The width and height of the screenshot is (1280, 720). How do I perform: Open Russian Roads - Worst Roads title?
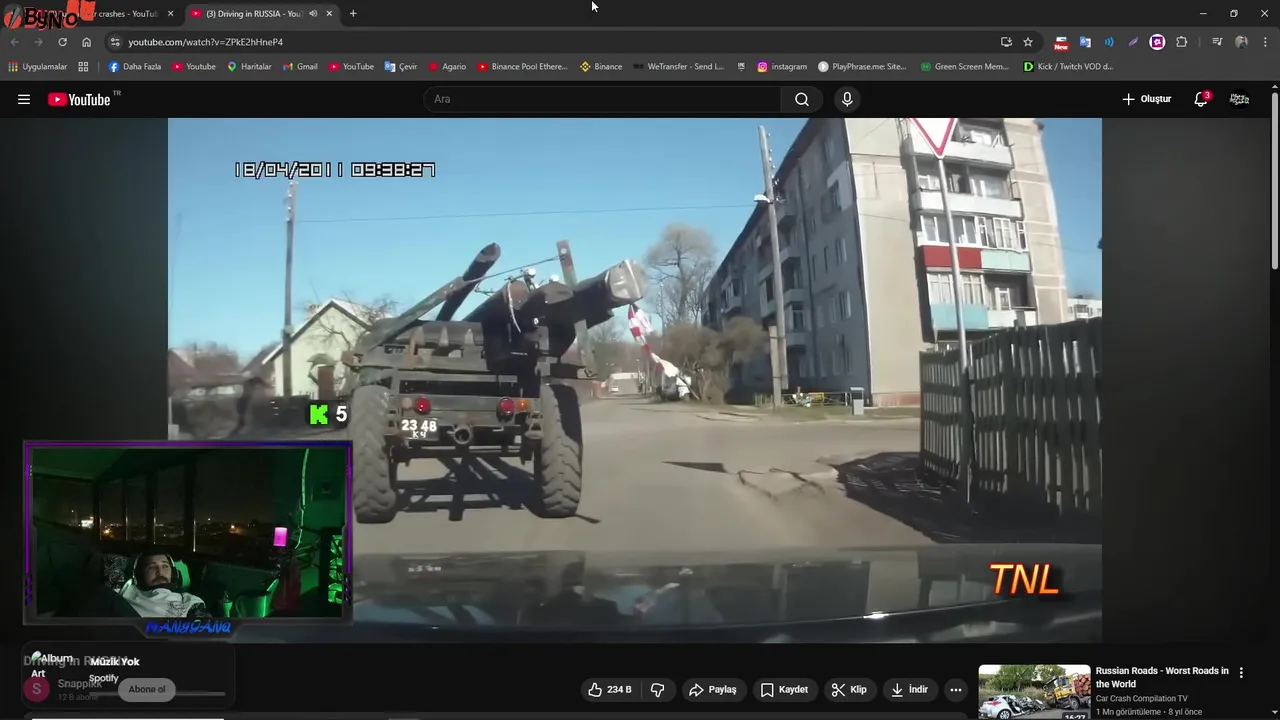point(1162,677)
